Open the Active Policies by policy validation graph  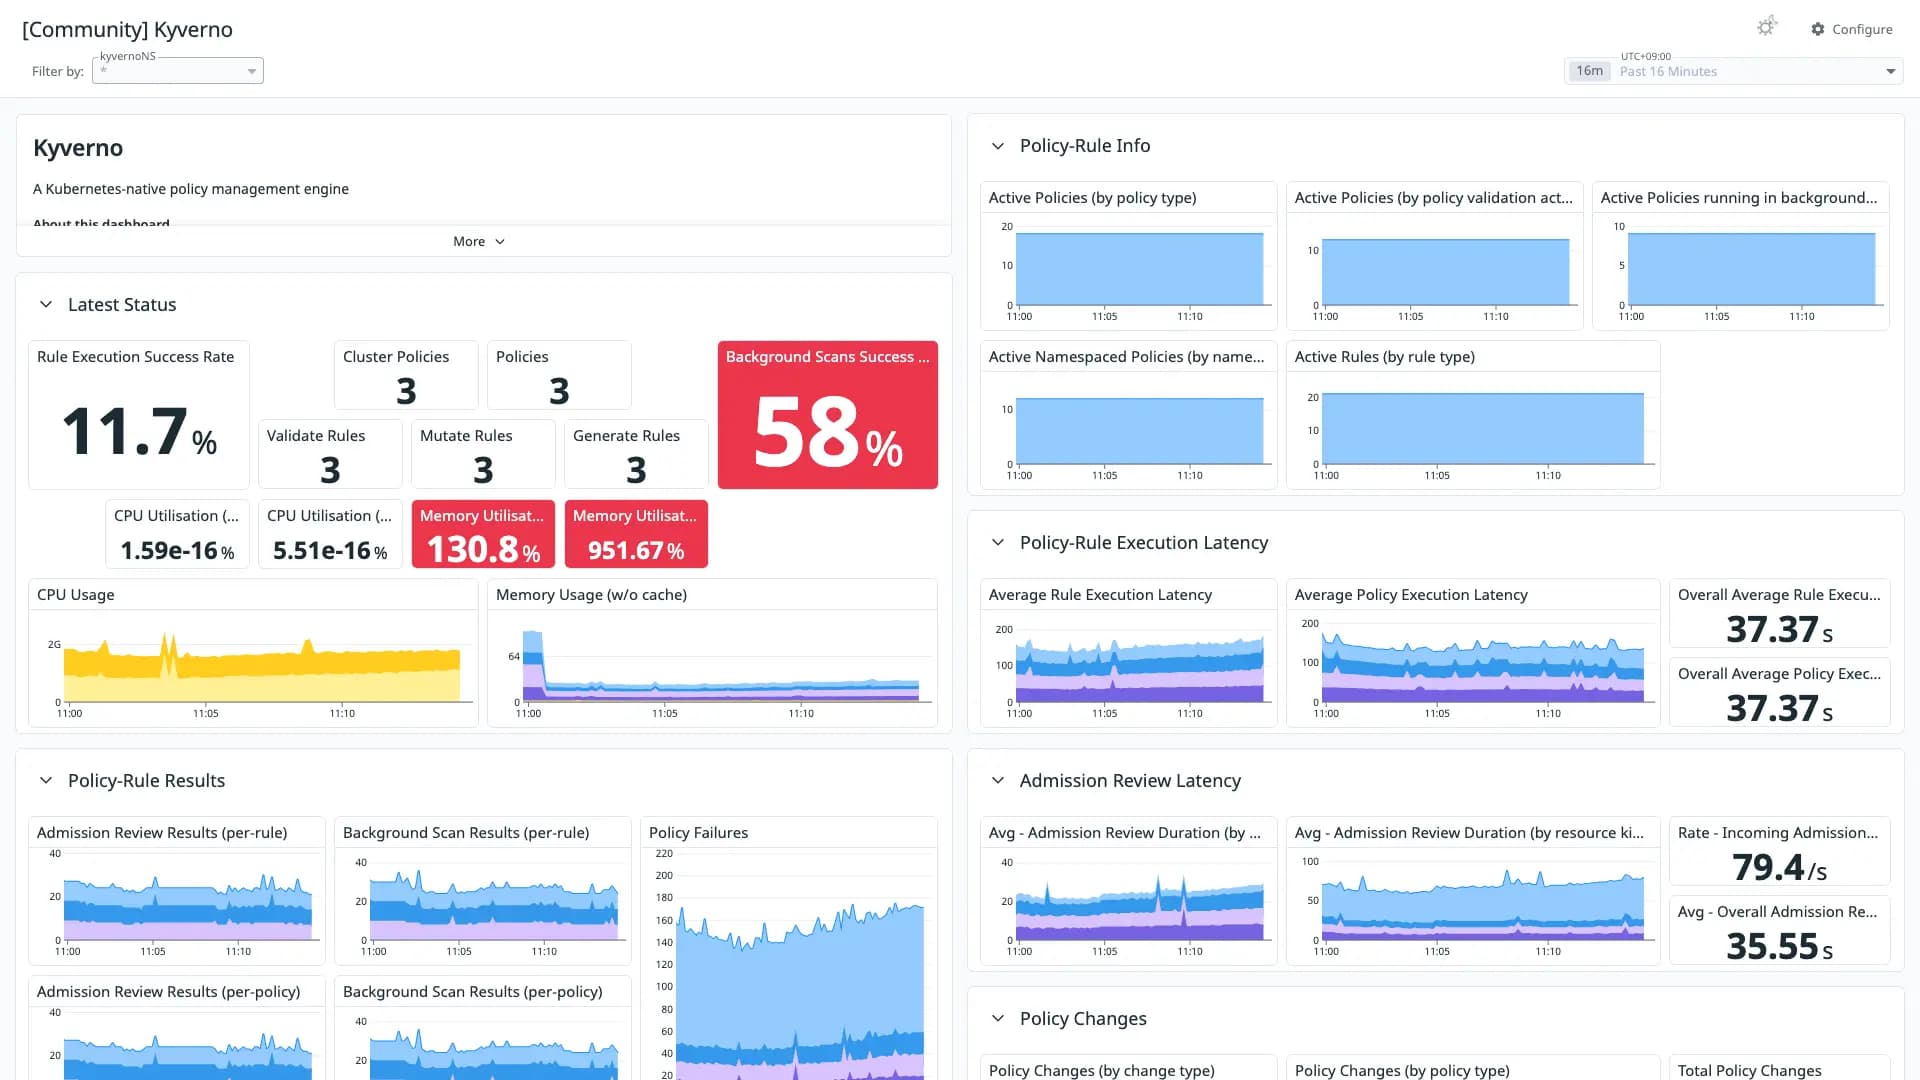(x=1435, y=256)
